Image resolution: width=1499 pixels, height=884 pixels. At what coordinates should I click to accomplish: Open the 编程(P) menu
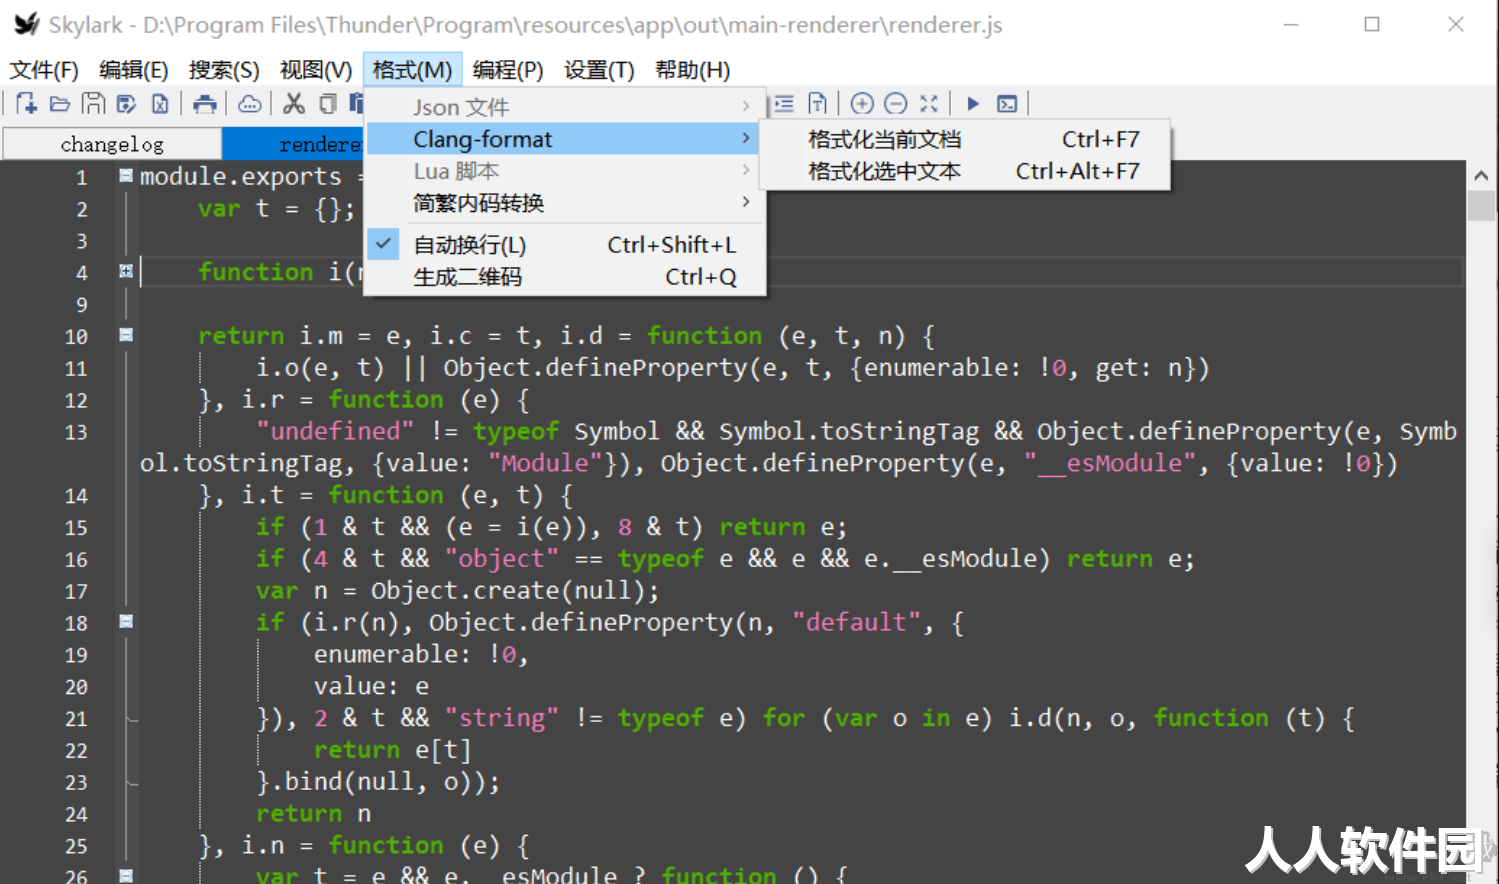coord(508,70)
